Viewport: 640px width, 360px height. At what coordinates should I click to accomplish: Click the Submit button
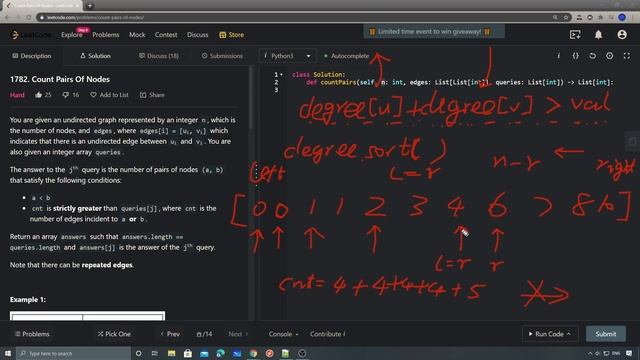(606, 334)
